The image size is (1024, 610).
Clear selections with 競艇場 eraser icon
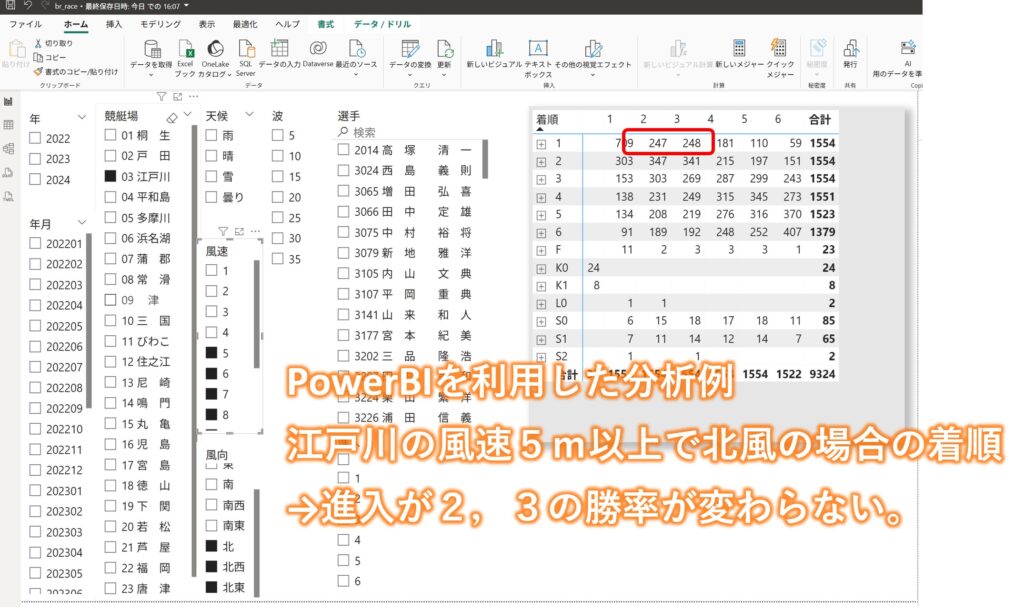click(172, 118)
